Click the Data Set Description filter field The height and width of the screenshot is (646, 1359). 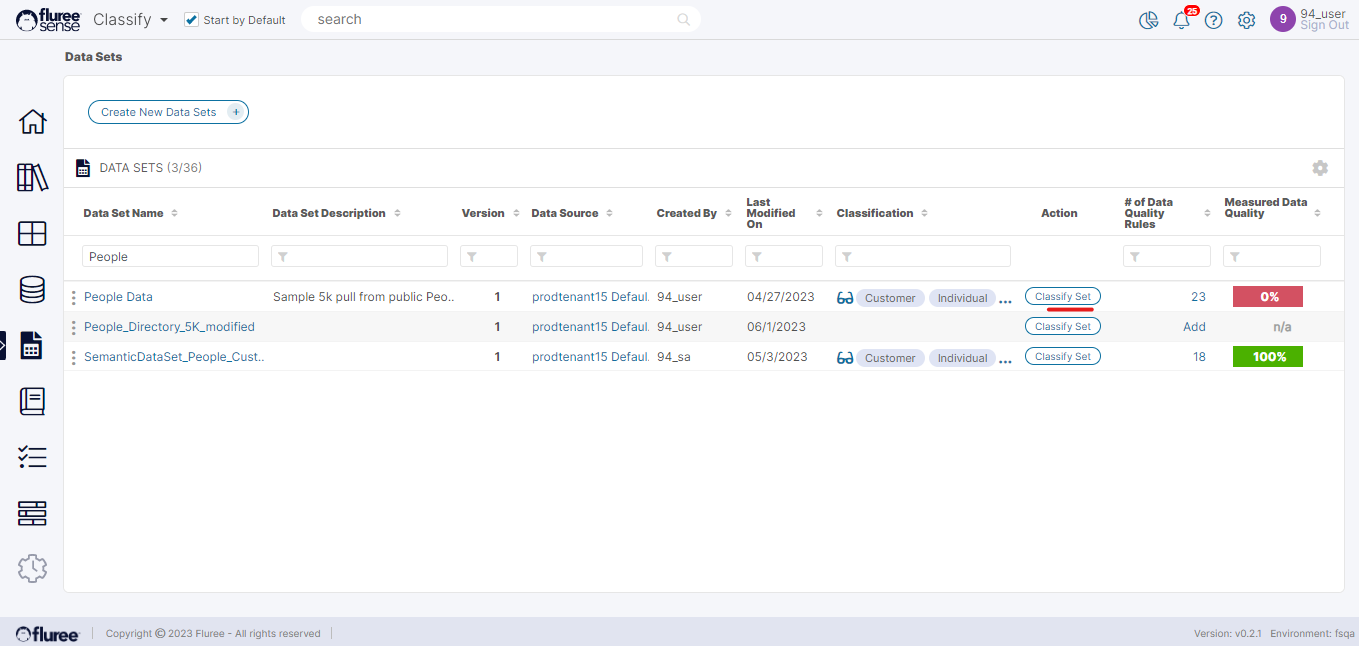(359, 257)
